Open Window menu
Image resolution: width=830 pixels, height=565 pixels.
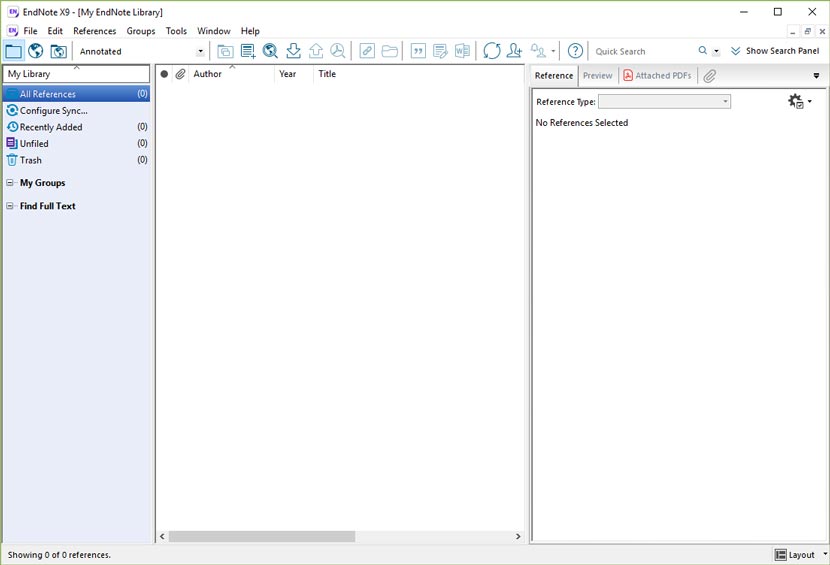pyautogui.click(x=214, y=31)
